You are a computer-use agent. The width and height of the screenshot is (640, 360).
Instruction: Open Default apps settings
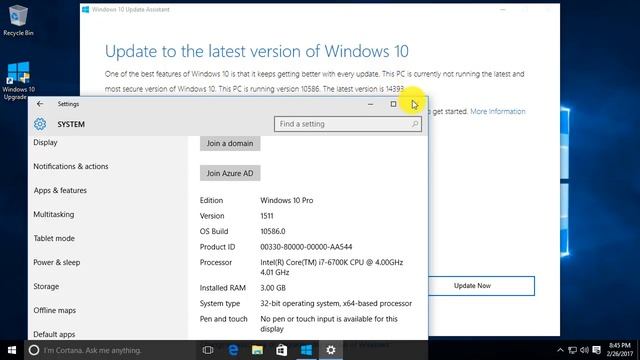(x=54, y=334)
